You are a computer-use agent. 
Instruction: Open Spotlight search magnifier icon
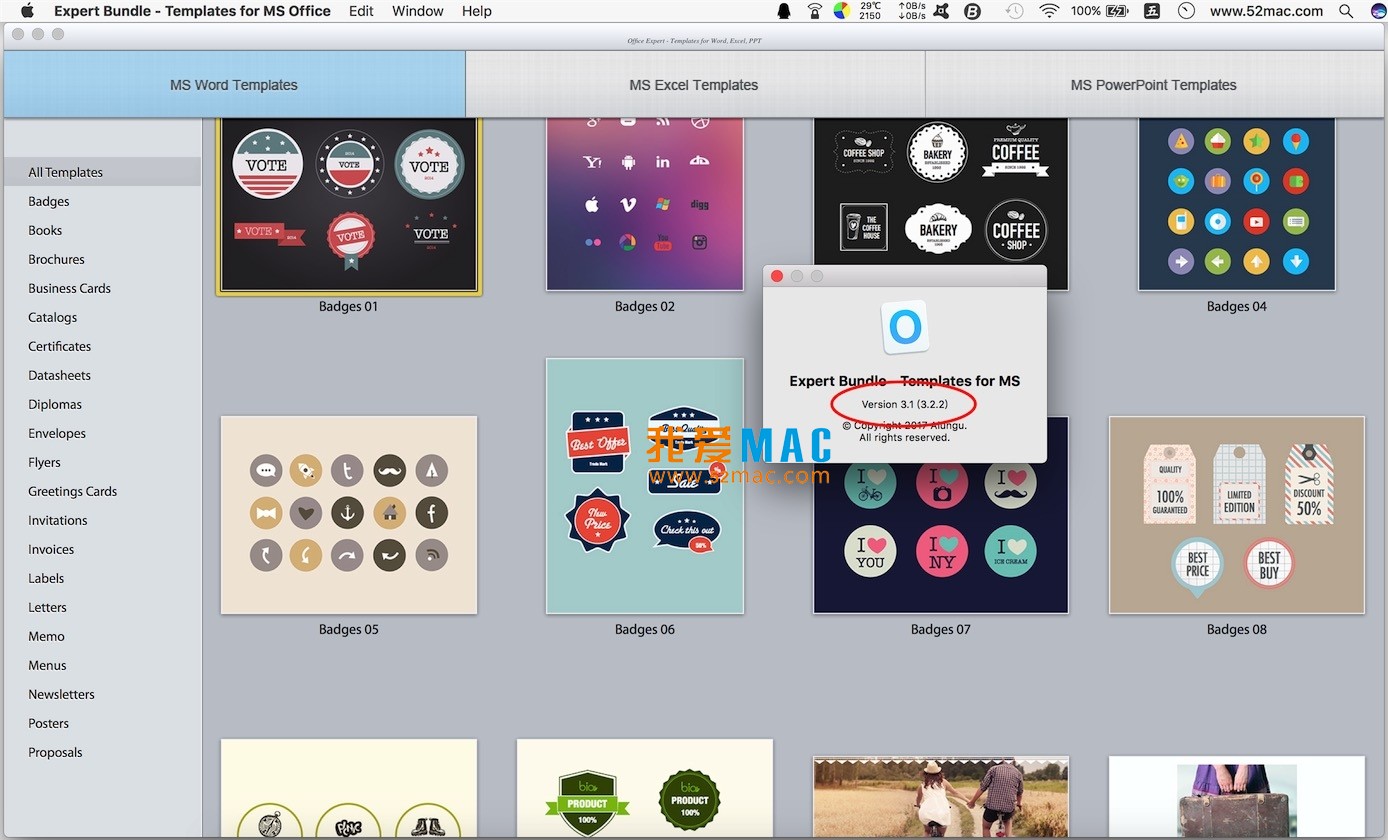click(x=1344, y=11)
